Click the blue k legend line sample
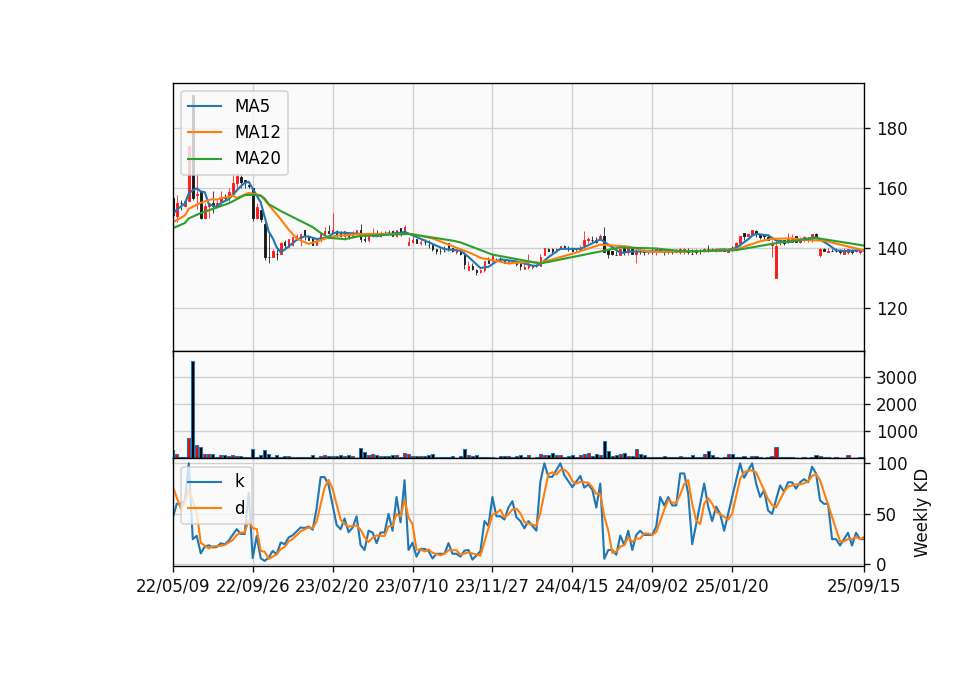The width and height of the screenshot is (960, 690). (x=204, y=482)
